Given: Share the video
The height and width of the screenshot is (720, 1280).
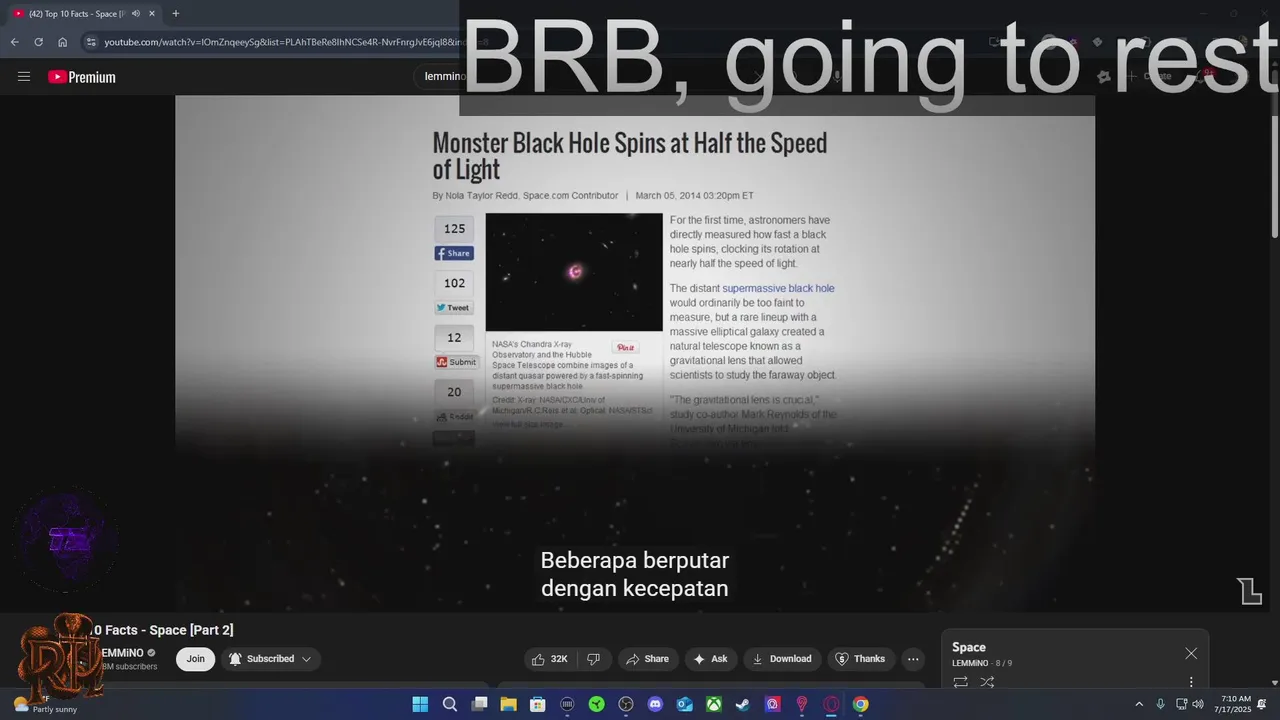Looking at the screenshot, I should [x=647, y=659].
